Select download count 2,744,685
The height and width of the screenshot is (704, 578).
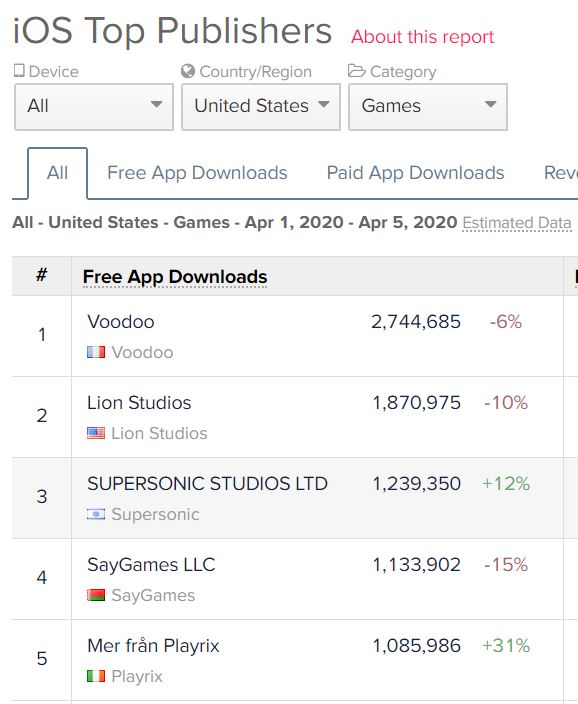416,322
